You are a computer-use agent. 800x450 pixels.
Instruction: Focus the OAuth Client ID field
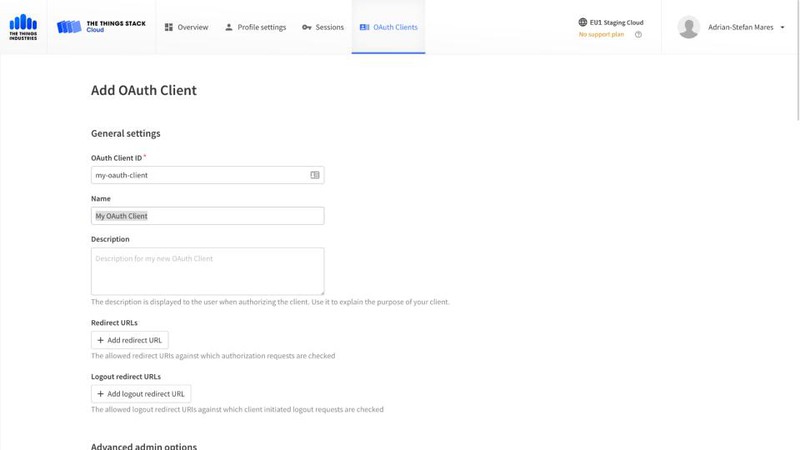pyautogui.click(x=198, y=175)
